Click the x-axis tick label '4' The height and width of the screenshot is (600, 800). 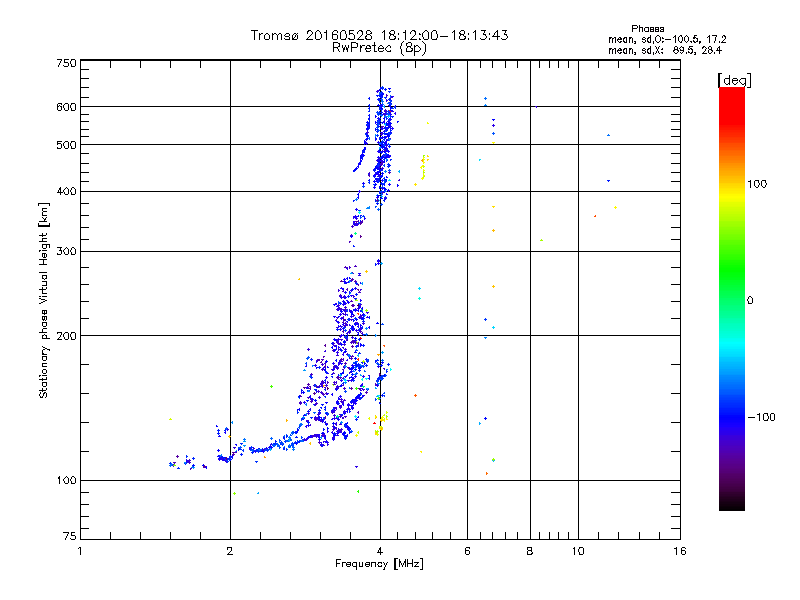pos(380,551)
